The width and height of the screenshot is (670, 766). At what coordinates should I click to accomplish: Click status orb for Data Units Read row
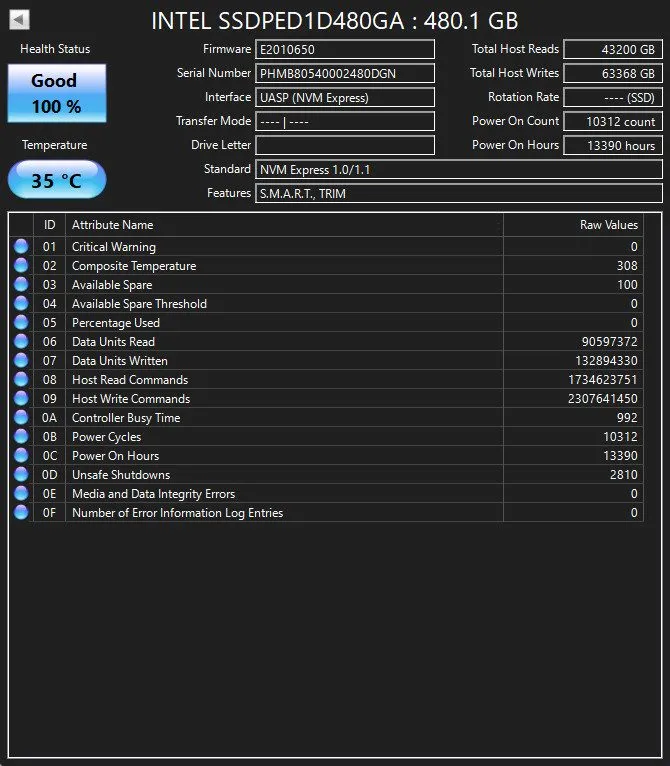click(21, 341)
